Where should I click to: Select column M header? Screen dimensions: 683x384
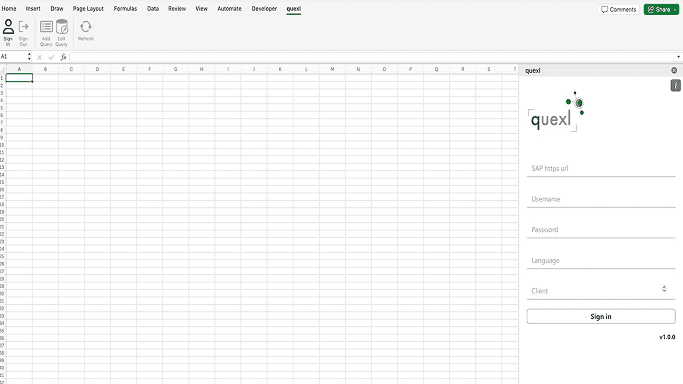(332, 69)
